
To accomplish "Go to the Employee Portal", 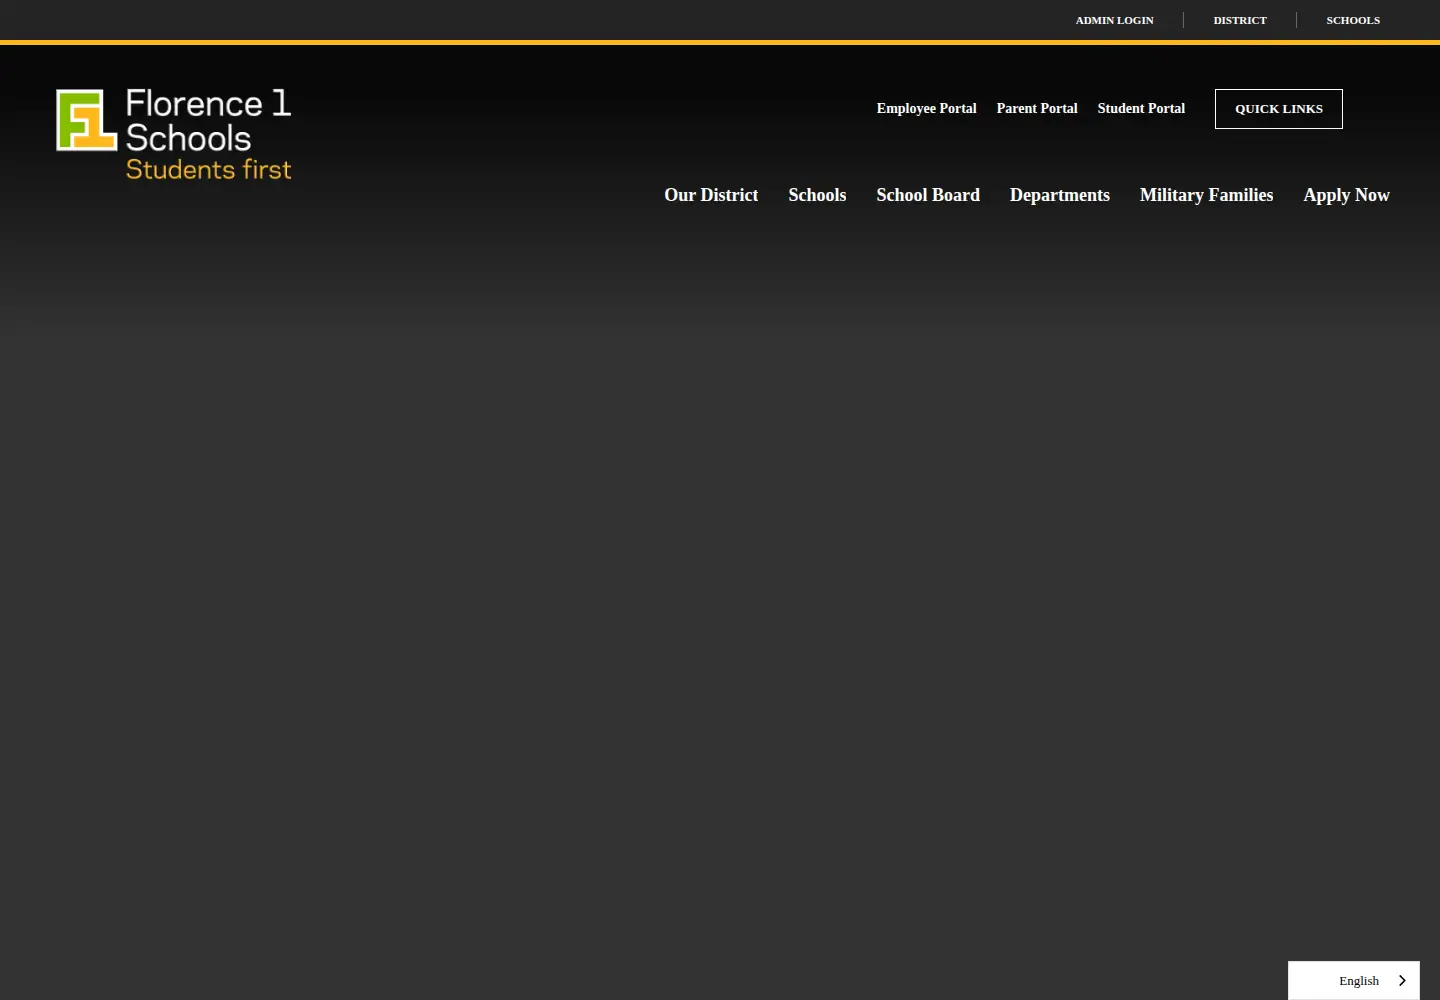I will coord(926,108).
